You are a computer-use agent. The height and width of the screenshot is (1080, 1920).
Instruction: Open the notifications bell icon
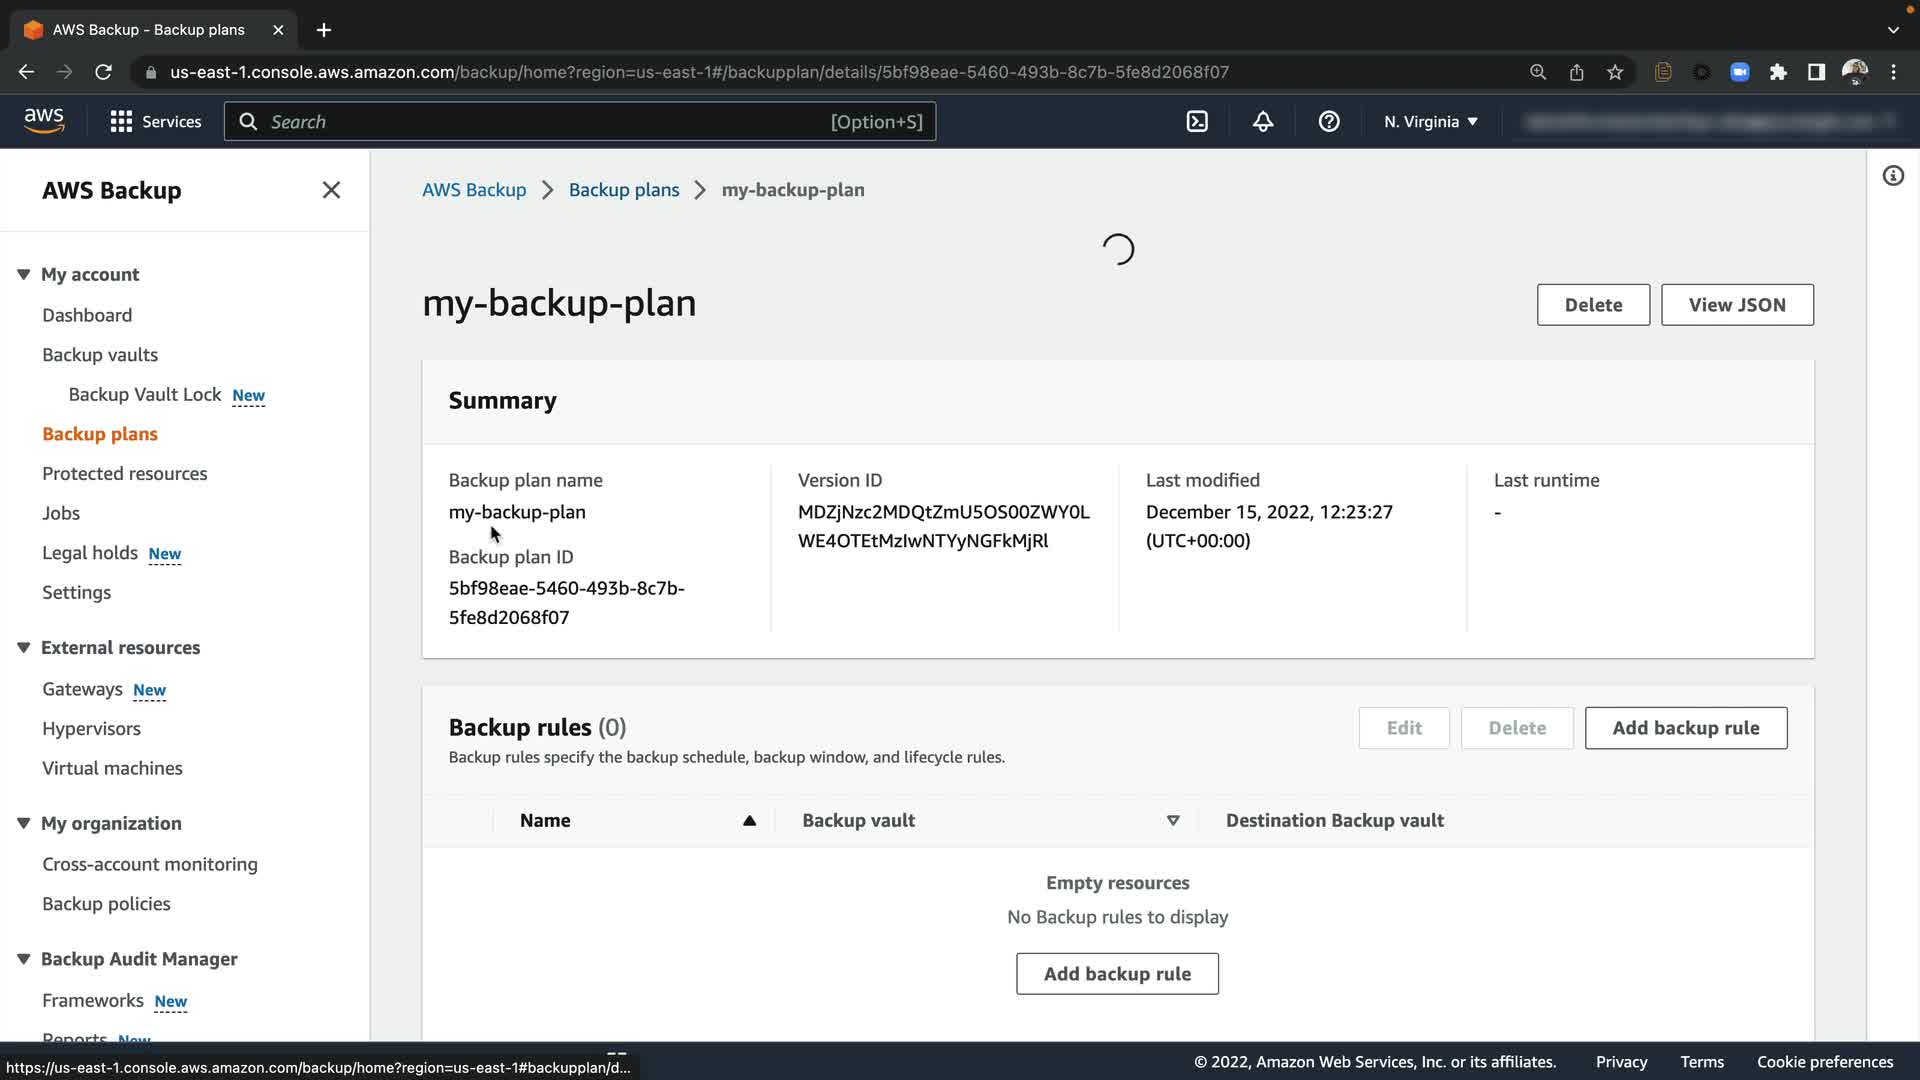tap(1263, 122)
